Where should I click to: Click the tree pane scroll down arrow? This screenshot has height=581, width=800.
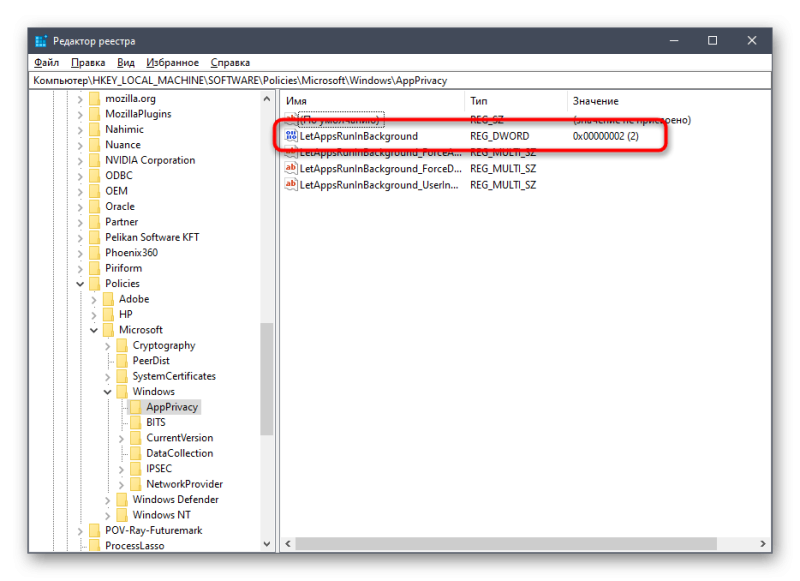click(x=267, y=544)
